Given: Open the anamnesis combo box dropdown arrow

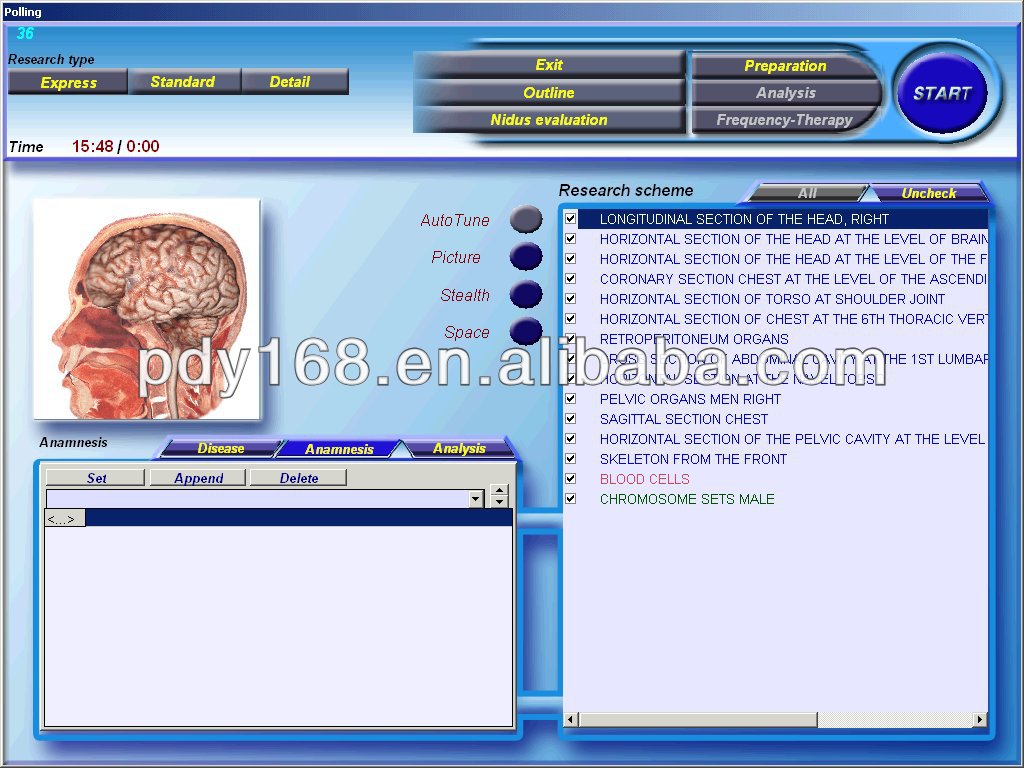Looking at the screenshot, I should pos(476,500).
